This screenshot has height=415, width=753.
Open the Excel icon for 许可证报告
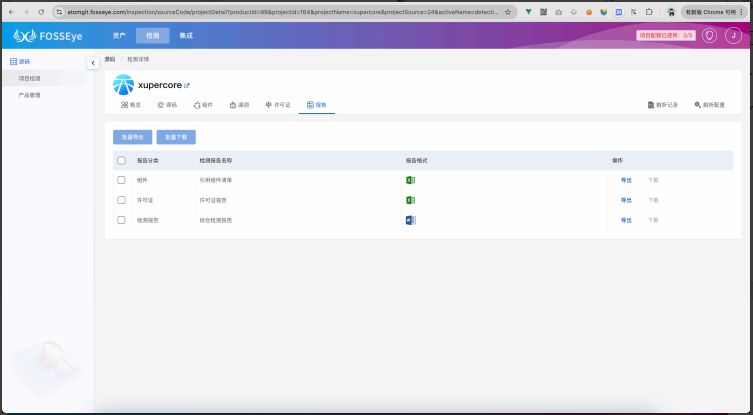click(410, 200)
